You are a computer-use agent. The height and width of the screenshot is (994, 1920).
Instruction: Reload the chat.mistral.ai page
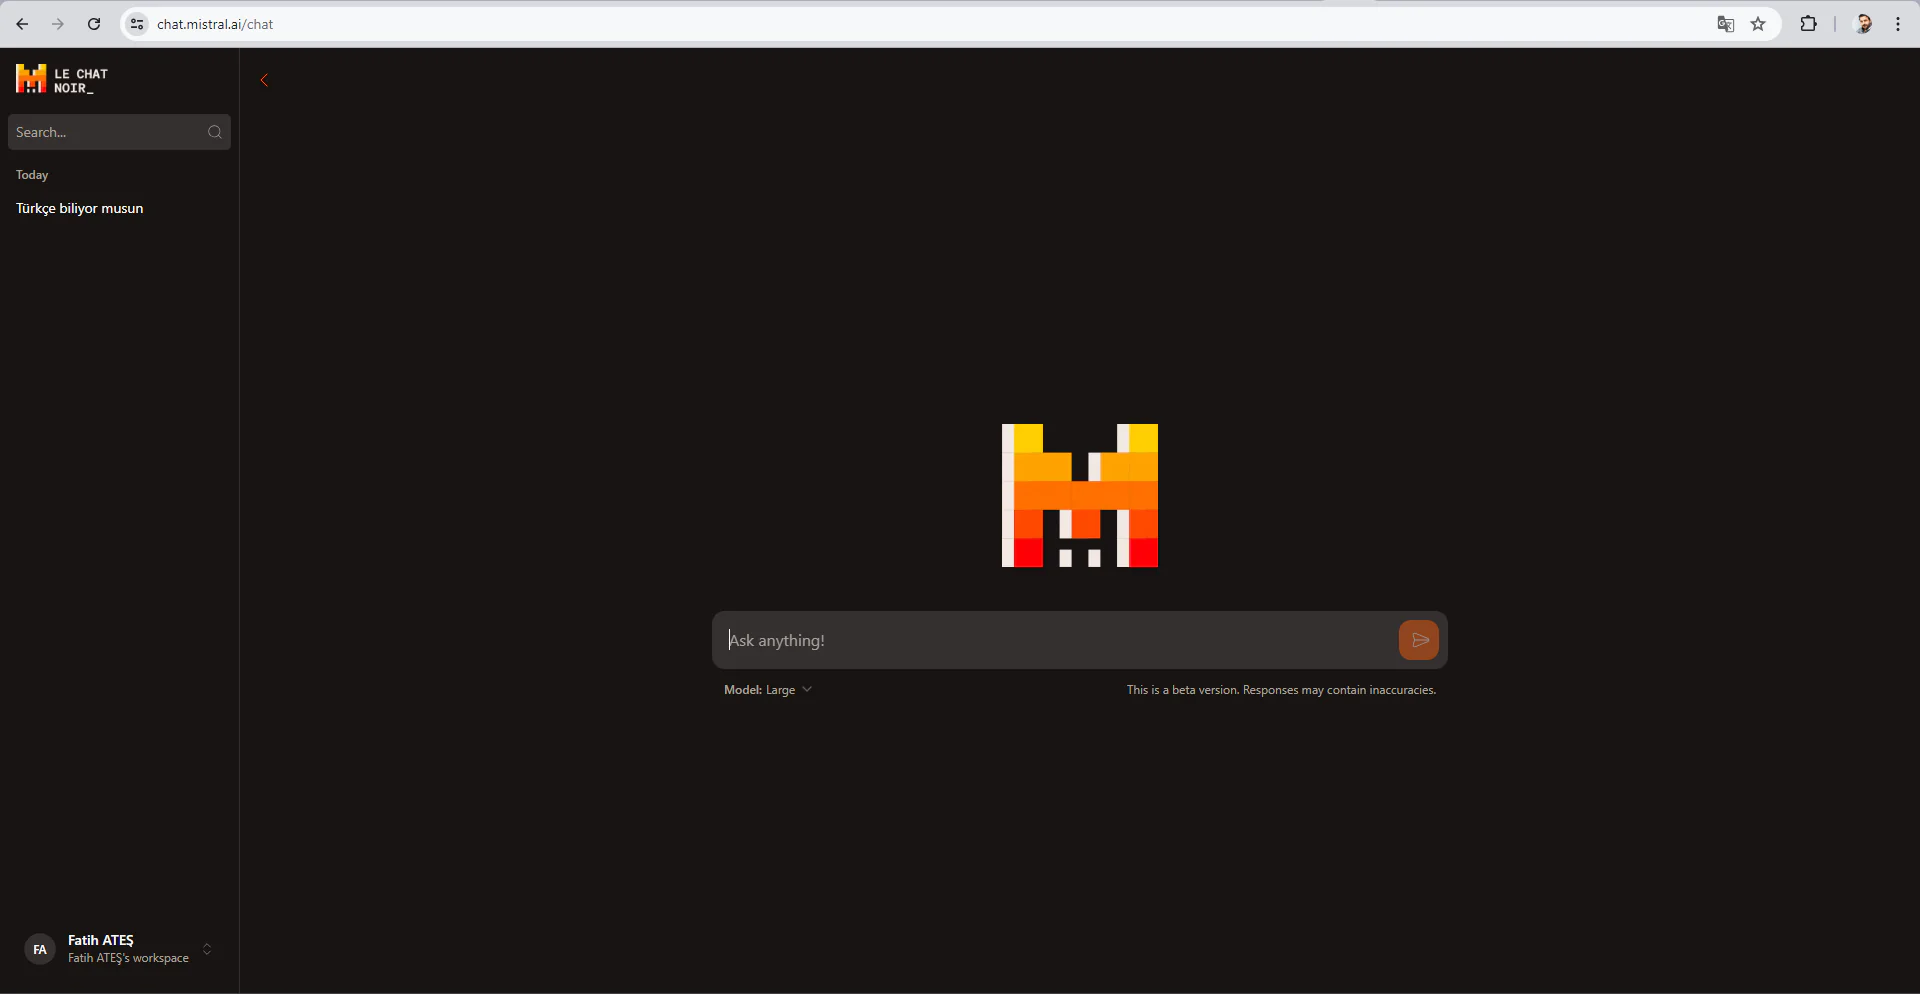(94, 24)
